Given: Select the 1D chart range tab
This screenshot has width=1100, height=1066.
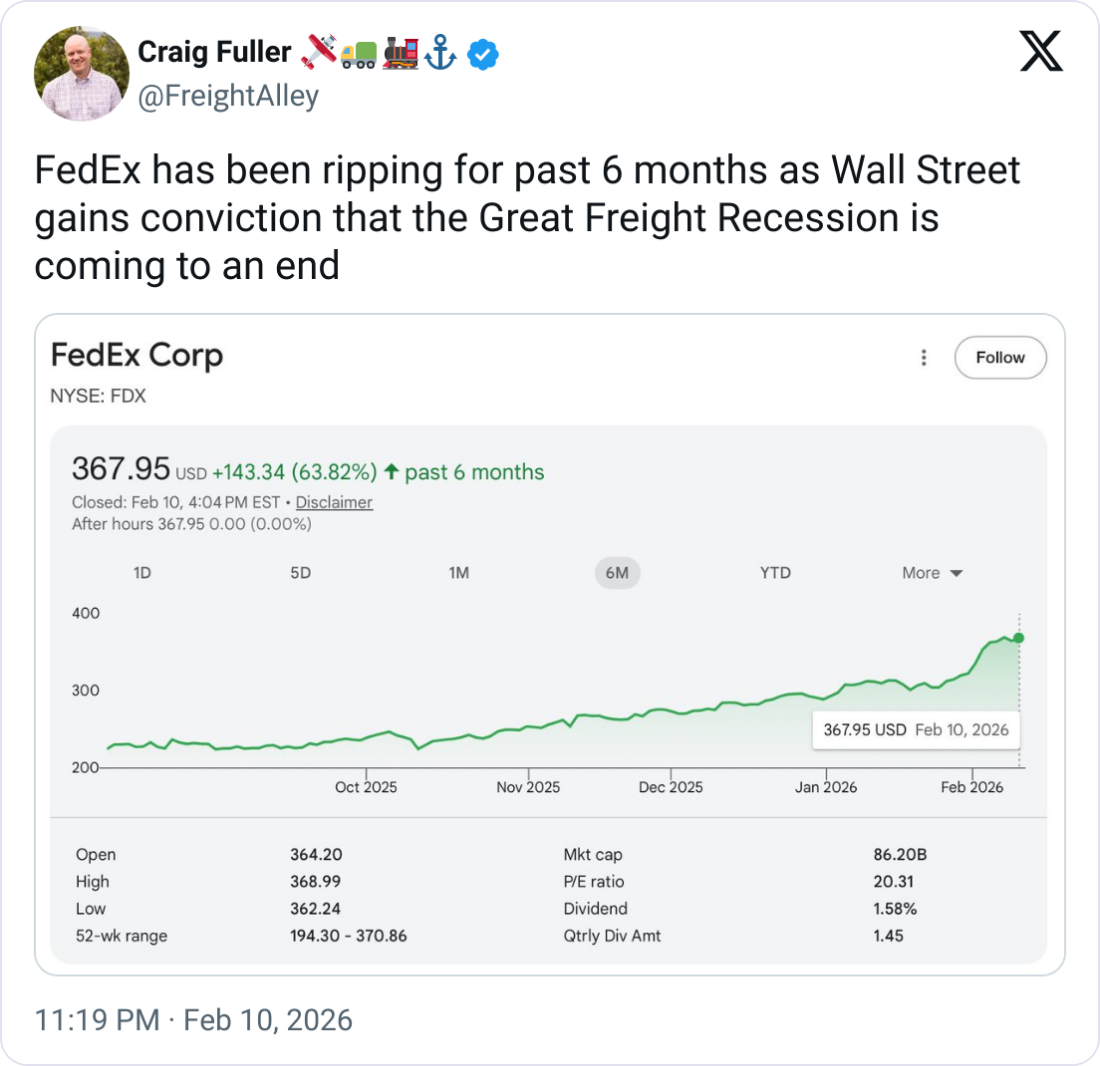Looking at the screenshot, I should (x=142, y=573).
